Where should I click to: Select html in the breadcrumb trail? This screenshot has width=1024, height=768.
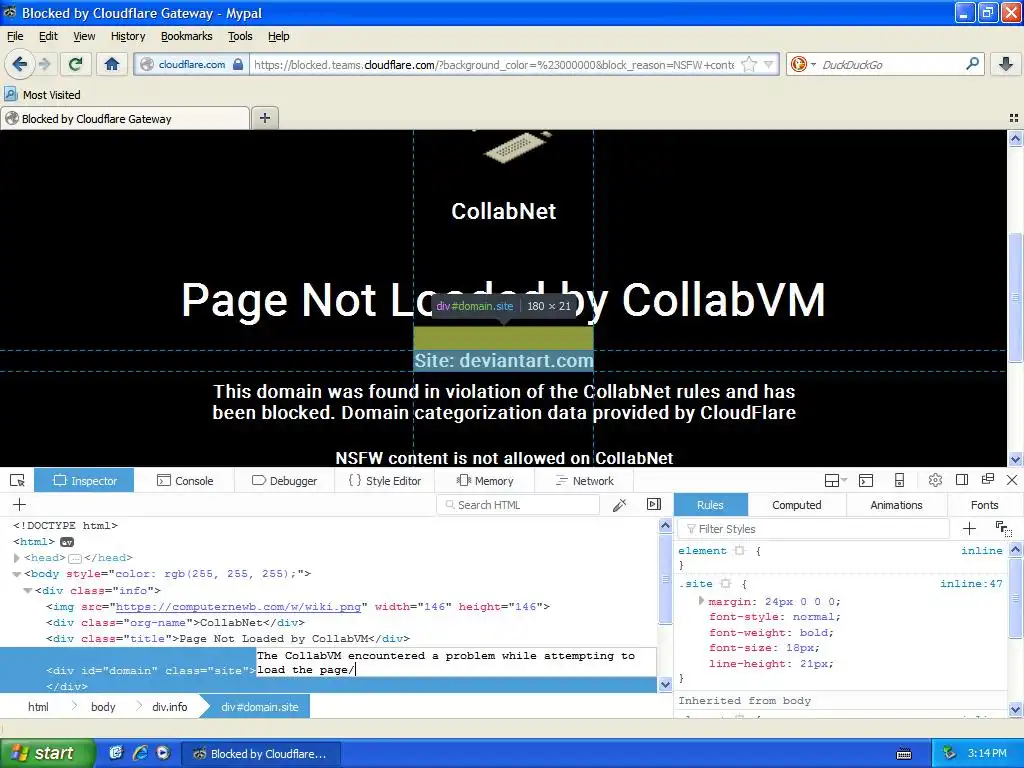click(x=38, y=707)
